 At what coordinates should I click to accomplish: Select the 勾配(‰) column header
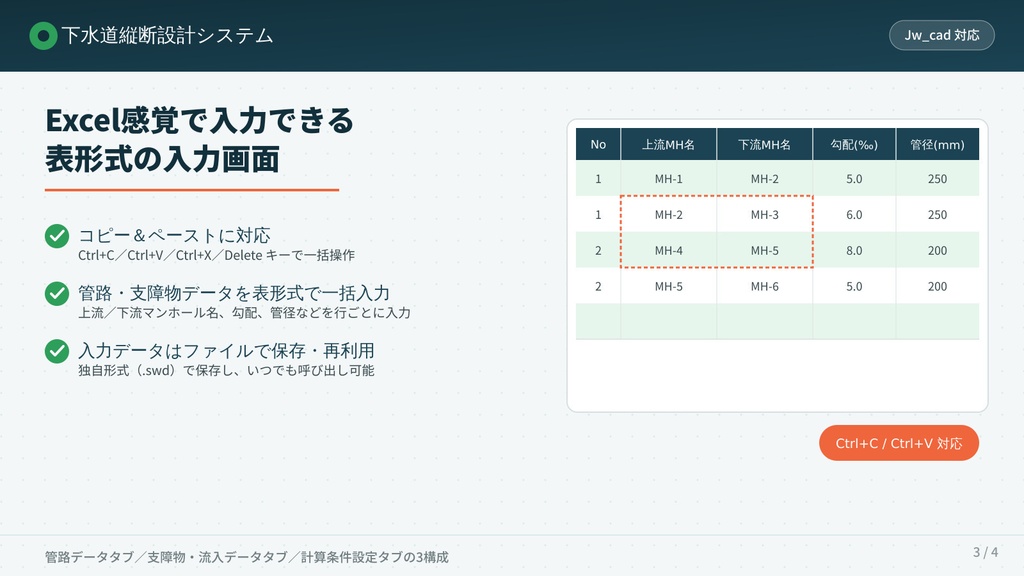(x=854, y=144)
